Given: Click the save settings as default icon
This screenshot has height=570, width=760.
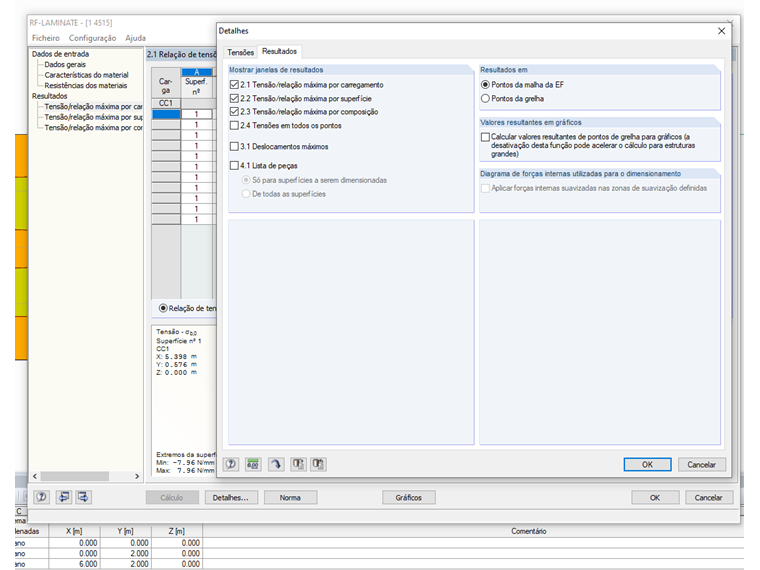Looking at the screenshot, I should point(318,464).
